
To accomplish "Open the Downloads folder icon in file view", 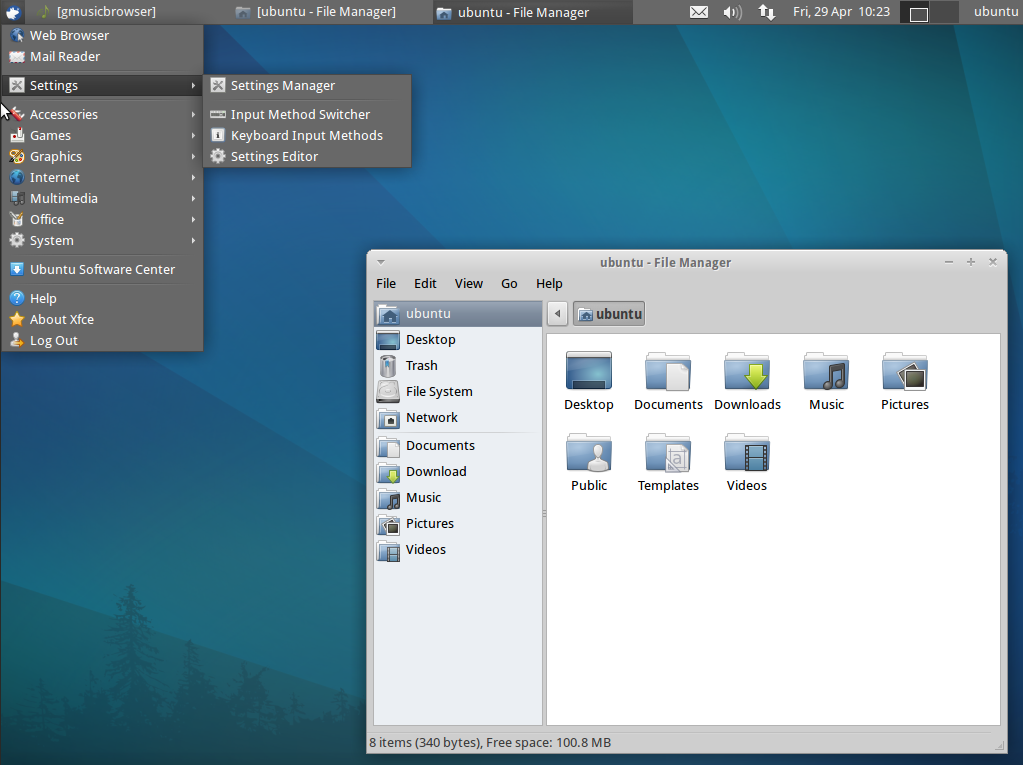I will pos(747,372).
